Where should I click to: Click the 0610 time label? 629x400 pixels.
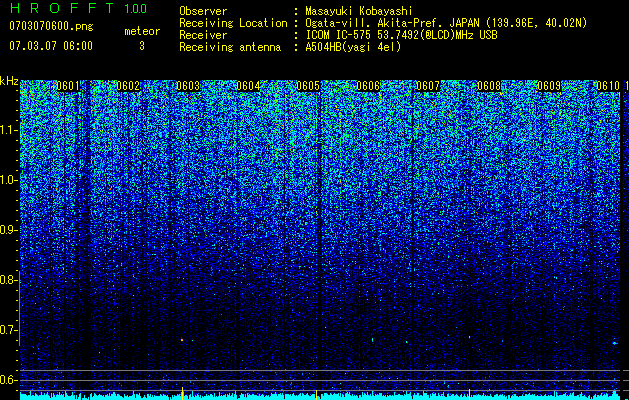coord(608,86)
